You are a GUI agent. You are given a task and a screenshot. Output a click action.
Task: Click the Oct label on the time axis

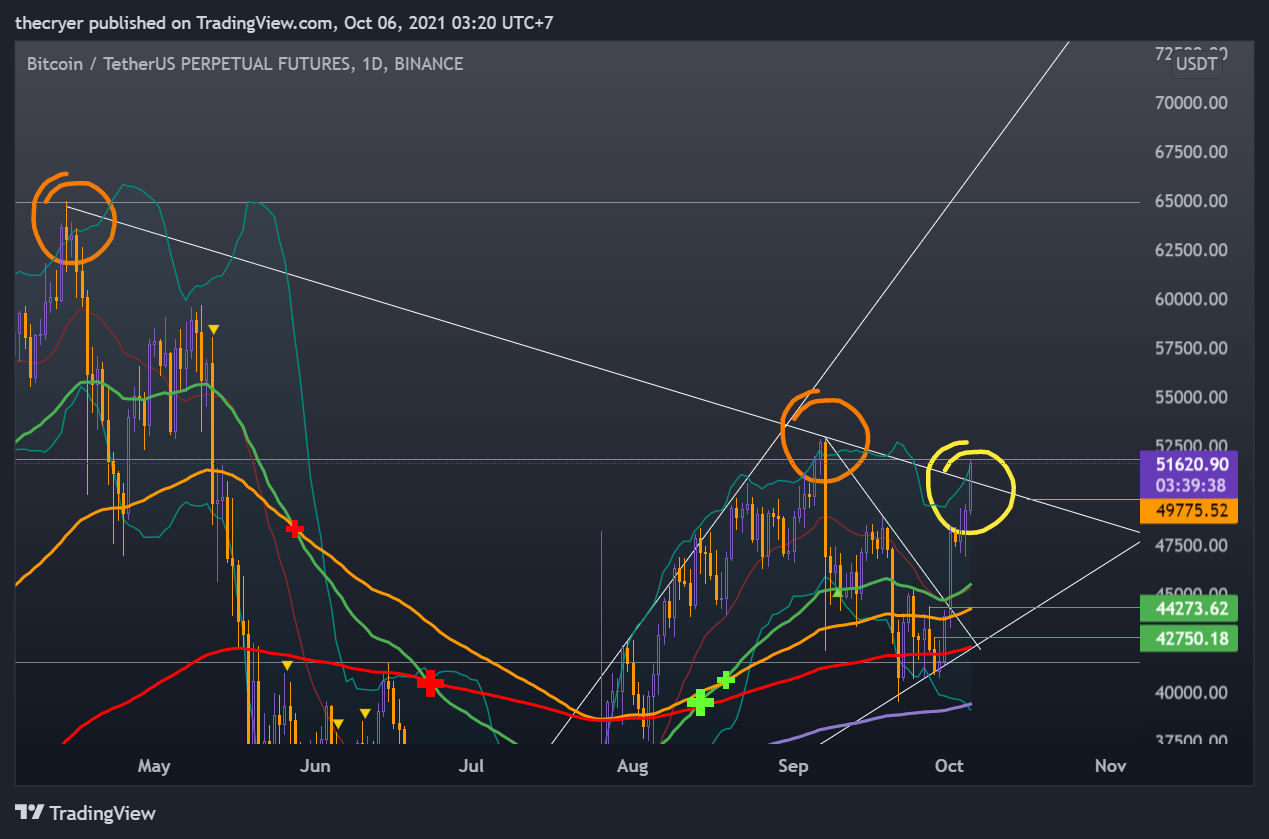(x=948, y=766)
